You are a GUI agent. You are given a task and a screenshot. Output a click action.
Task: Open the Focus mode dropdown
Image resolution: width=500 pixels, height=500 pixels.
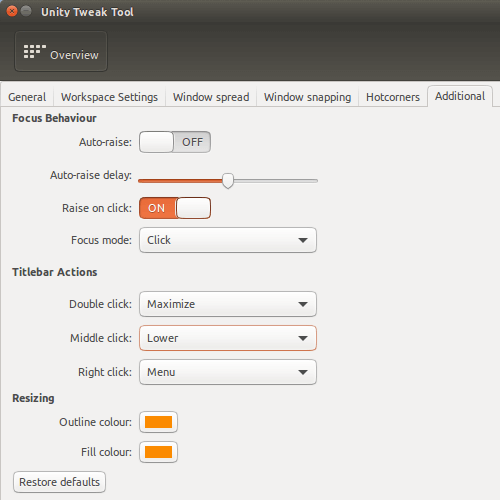[x=228, y=240]
